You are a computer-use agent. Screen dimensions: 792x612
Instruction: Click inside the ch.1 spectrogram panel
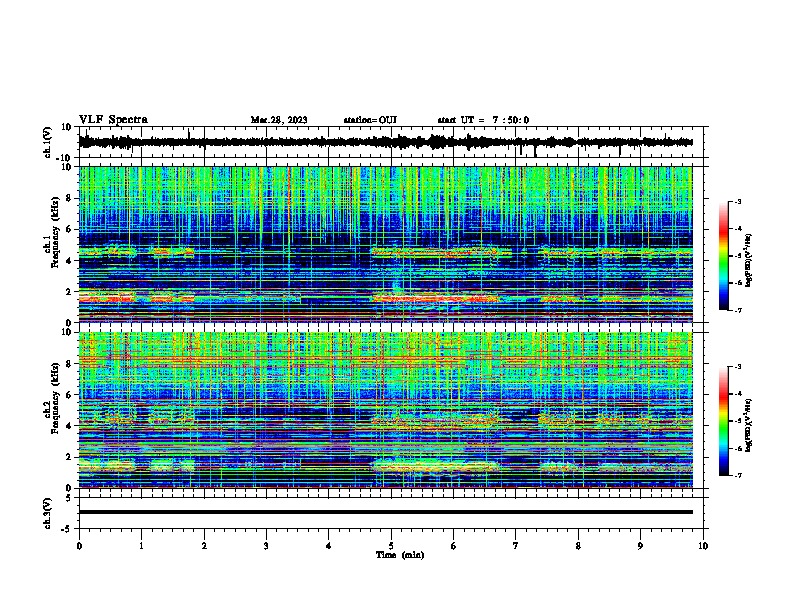tap(385, 244)
